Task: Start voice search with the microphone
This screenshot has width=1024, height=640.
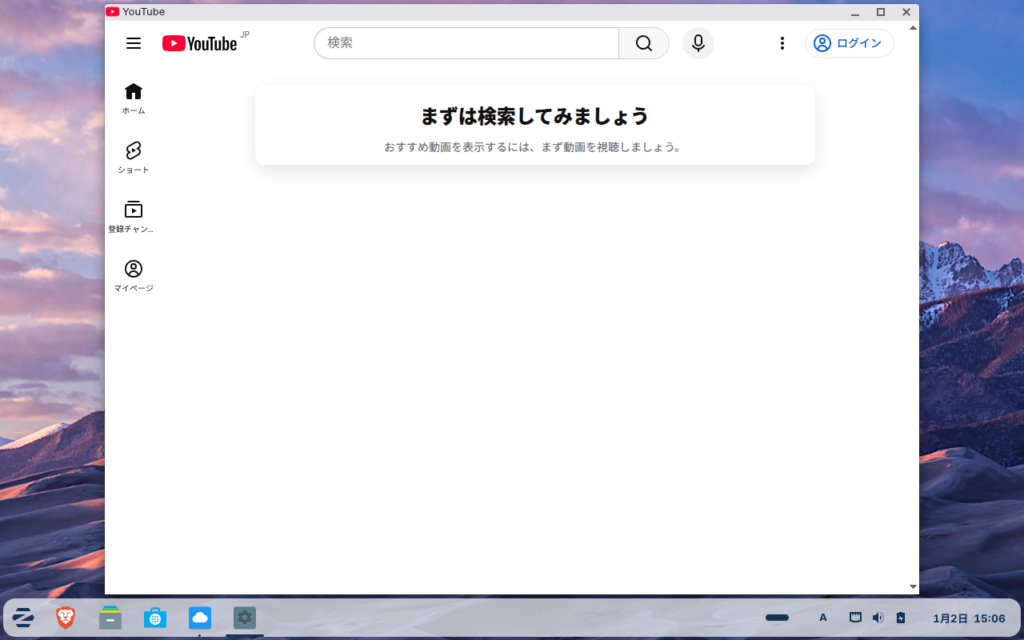Action: coord(698,43)
